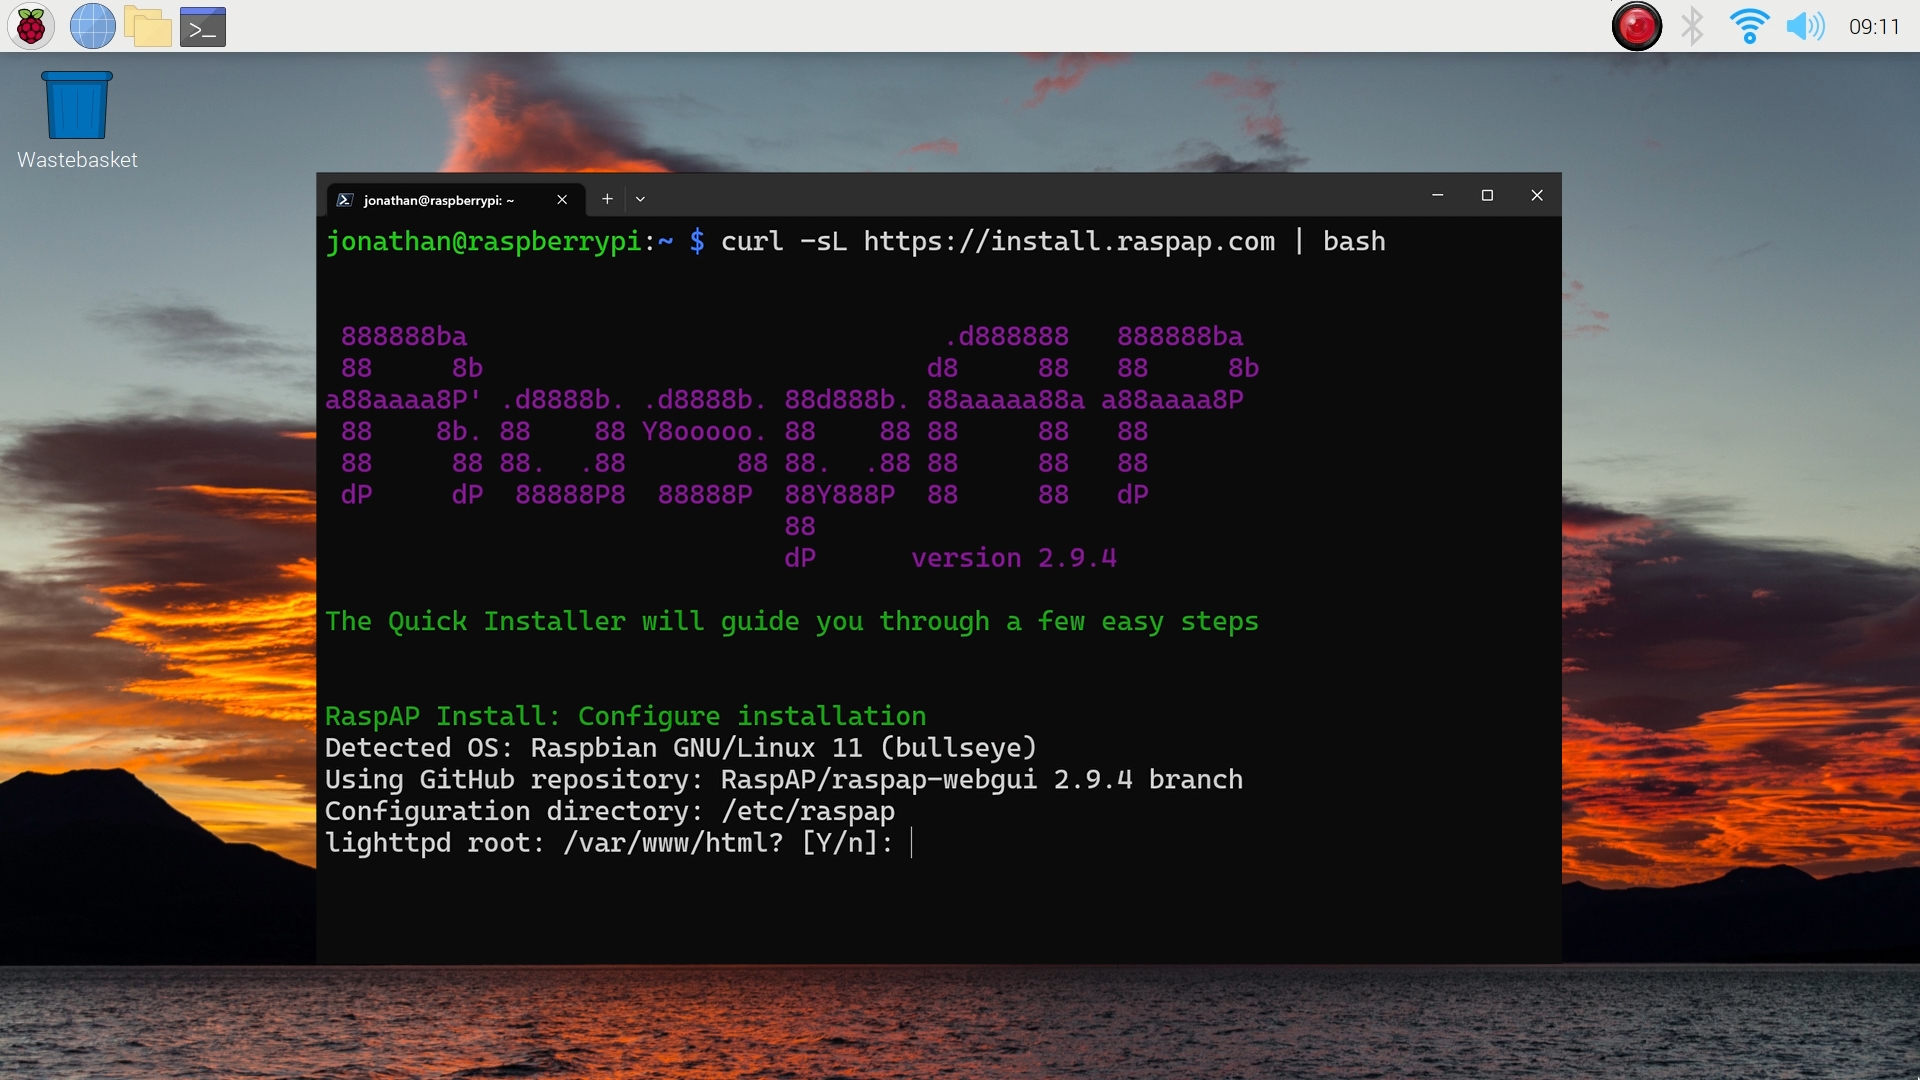Click the 'Using GitHub repository' line

tap(784, 780)
